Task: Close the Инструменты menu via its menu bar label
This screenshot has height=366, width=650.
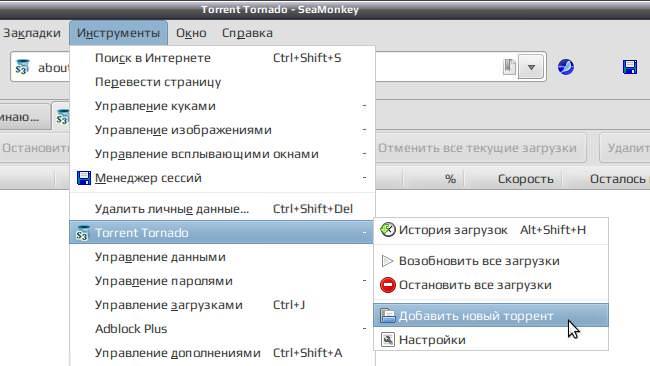Action: 119,33
